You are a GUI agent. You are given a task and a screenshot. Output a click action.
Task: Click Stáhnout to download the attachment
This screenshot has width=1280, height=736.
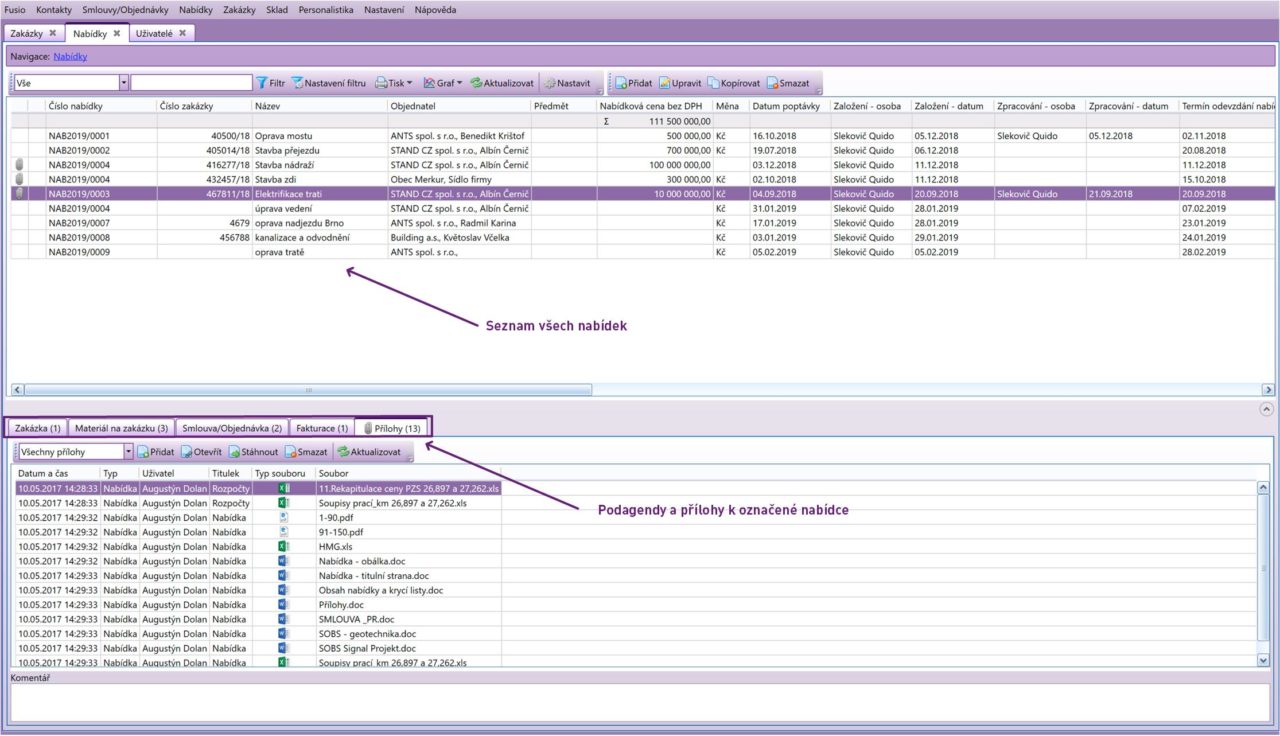coord(253,452)
